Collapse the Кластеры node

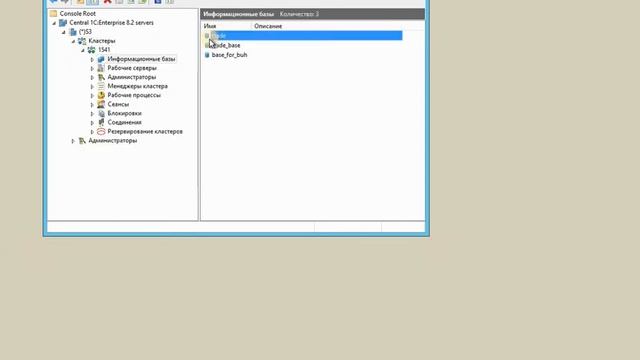[x=73, y=41]
